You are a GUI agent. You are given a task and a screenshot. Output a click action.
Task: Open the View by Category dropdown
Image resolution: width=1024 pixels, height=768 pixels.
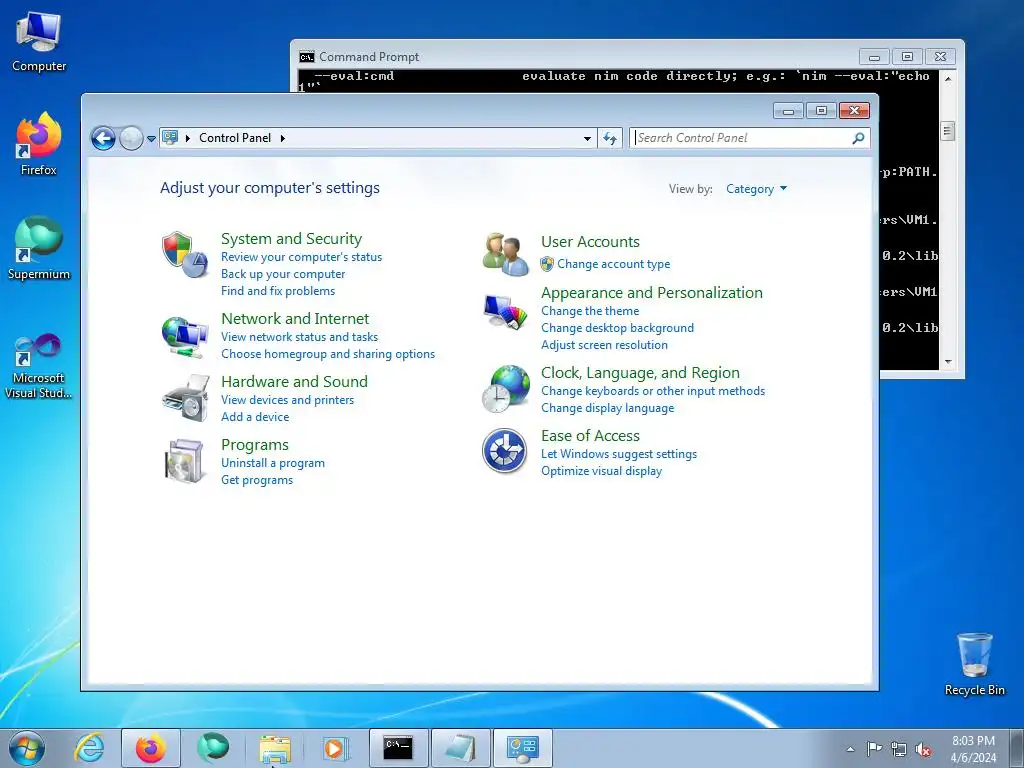[x=756, y=189]
